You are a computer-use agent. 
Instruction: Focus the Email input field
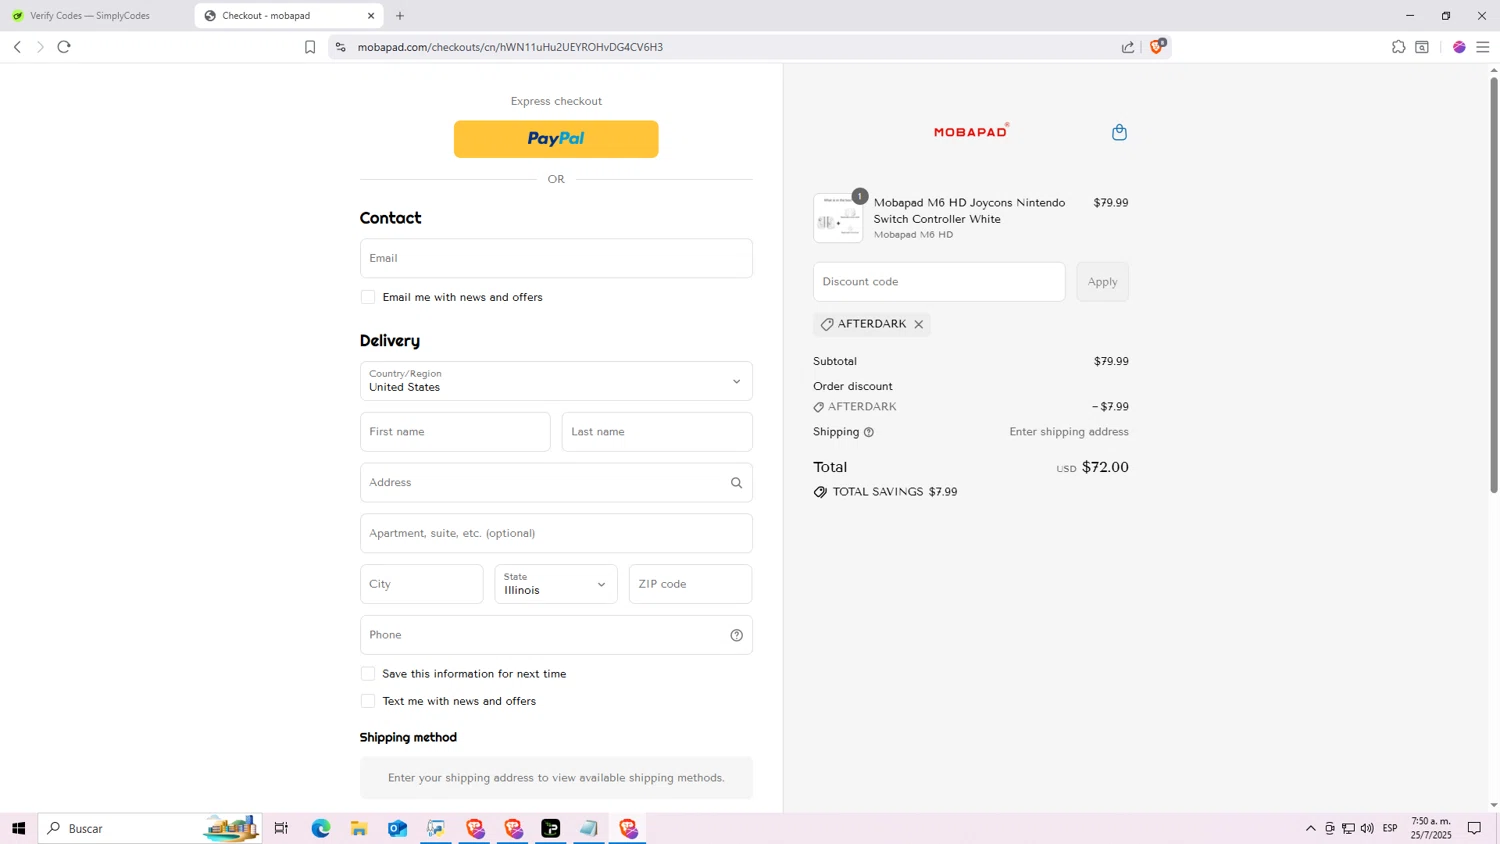[556, 258]
